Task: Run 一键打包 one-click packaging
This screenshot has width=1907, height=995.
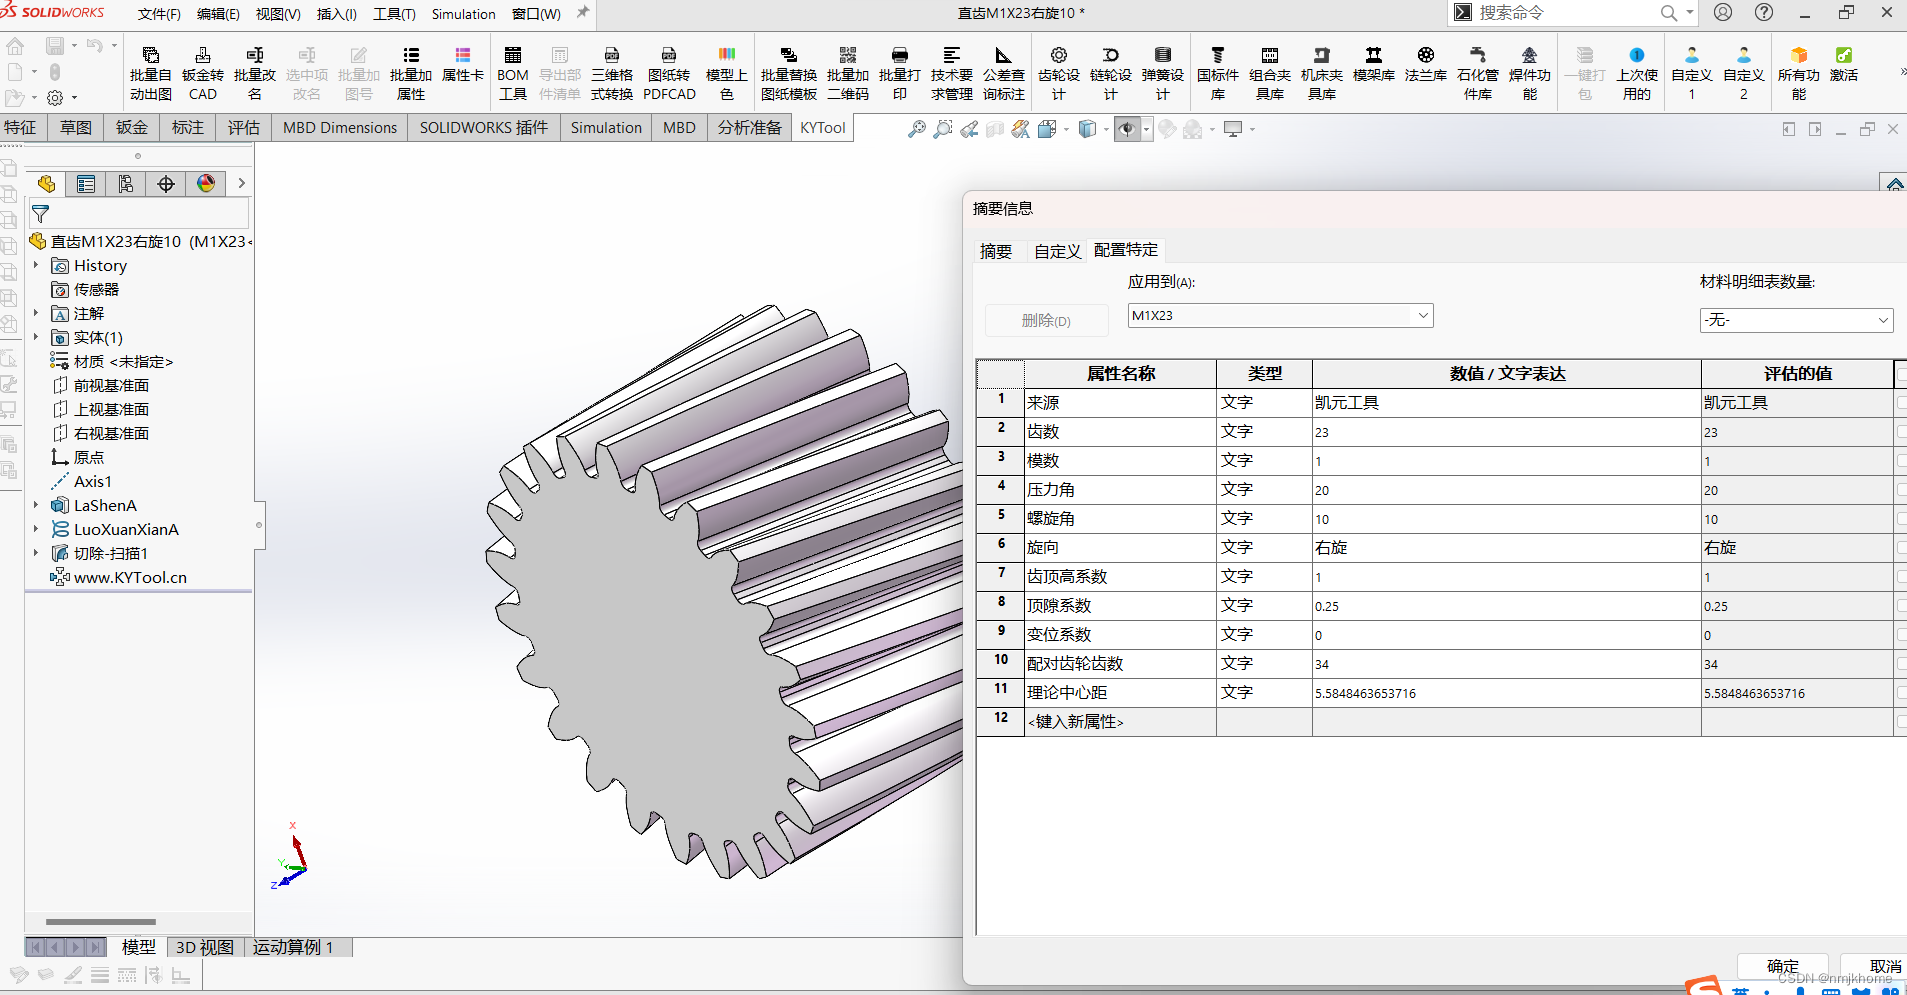Action: (x=1584, y=72)
